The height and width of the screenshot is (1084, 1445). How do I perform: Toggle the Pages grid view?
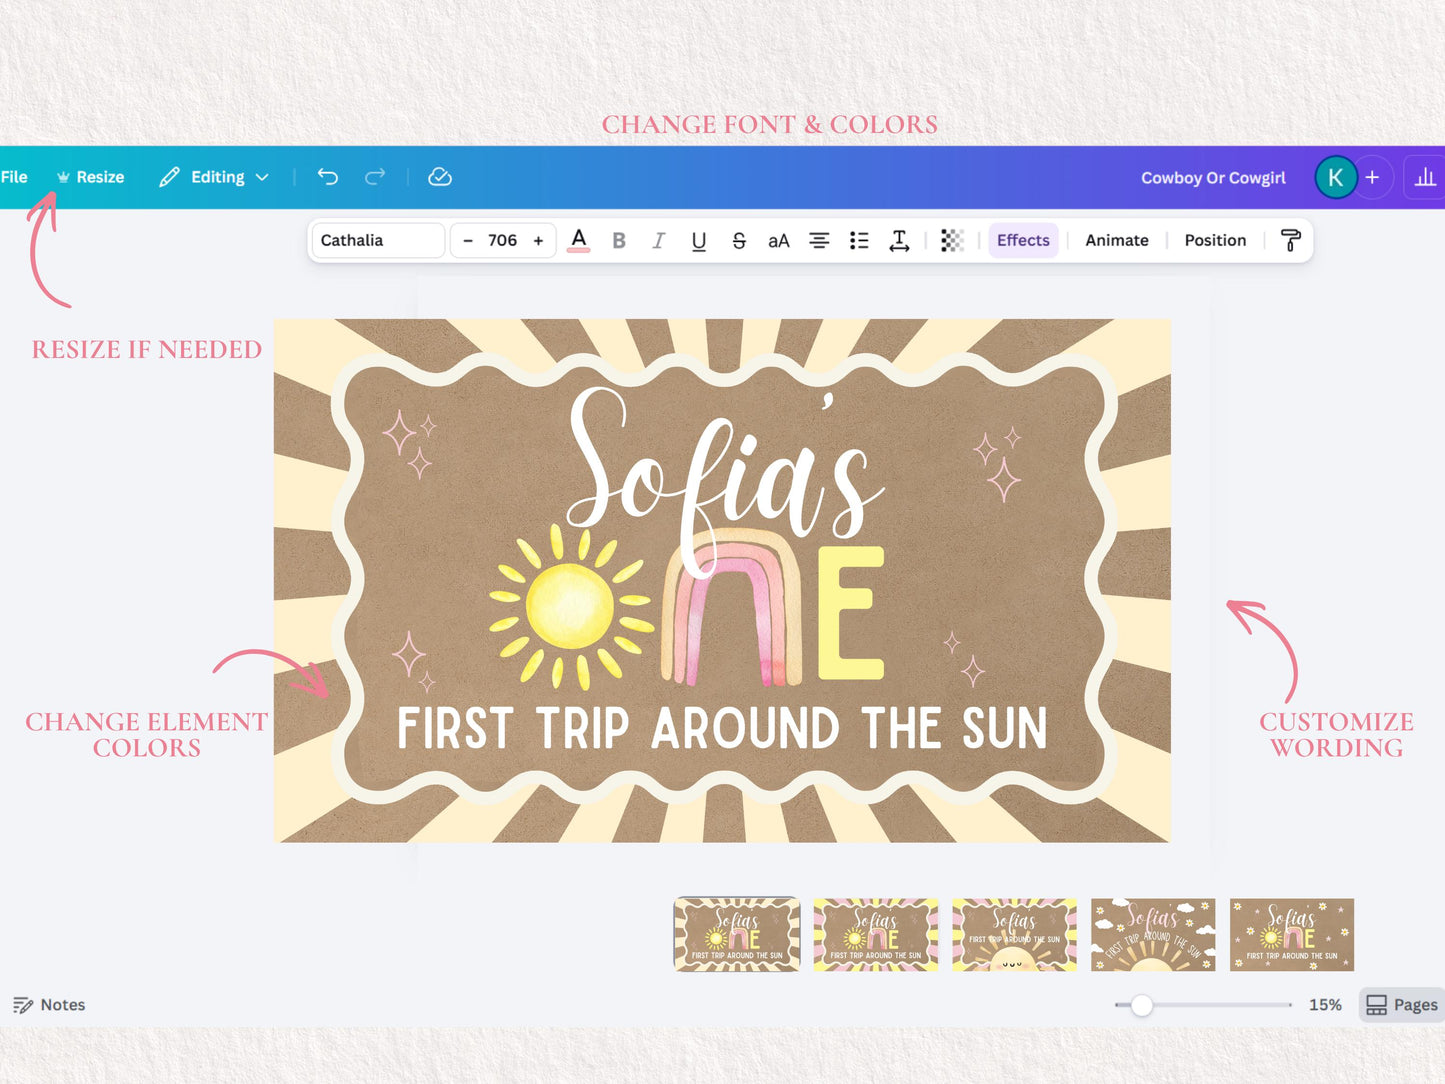(1402, 1005)
